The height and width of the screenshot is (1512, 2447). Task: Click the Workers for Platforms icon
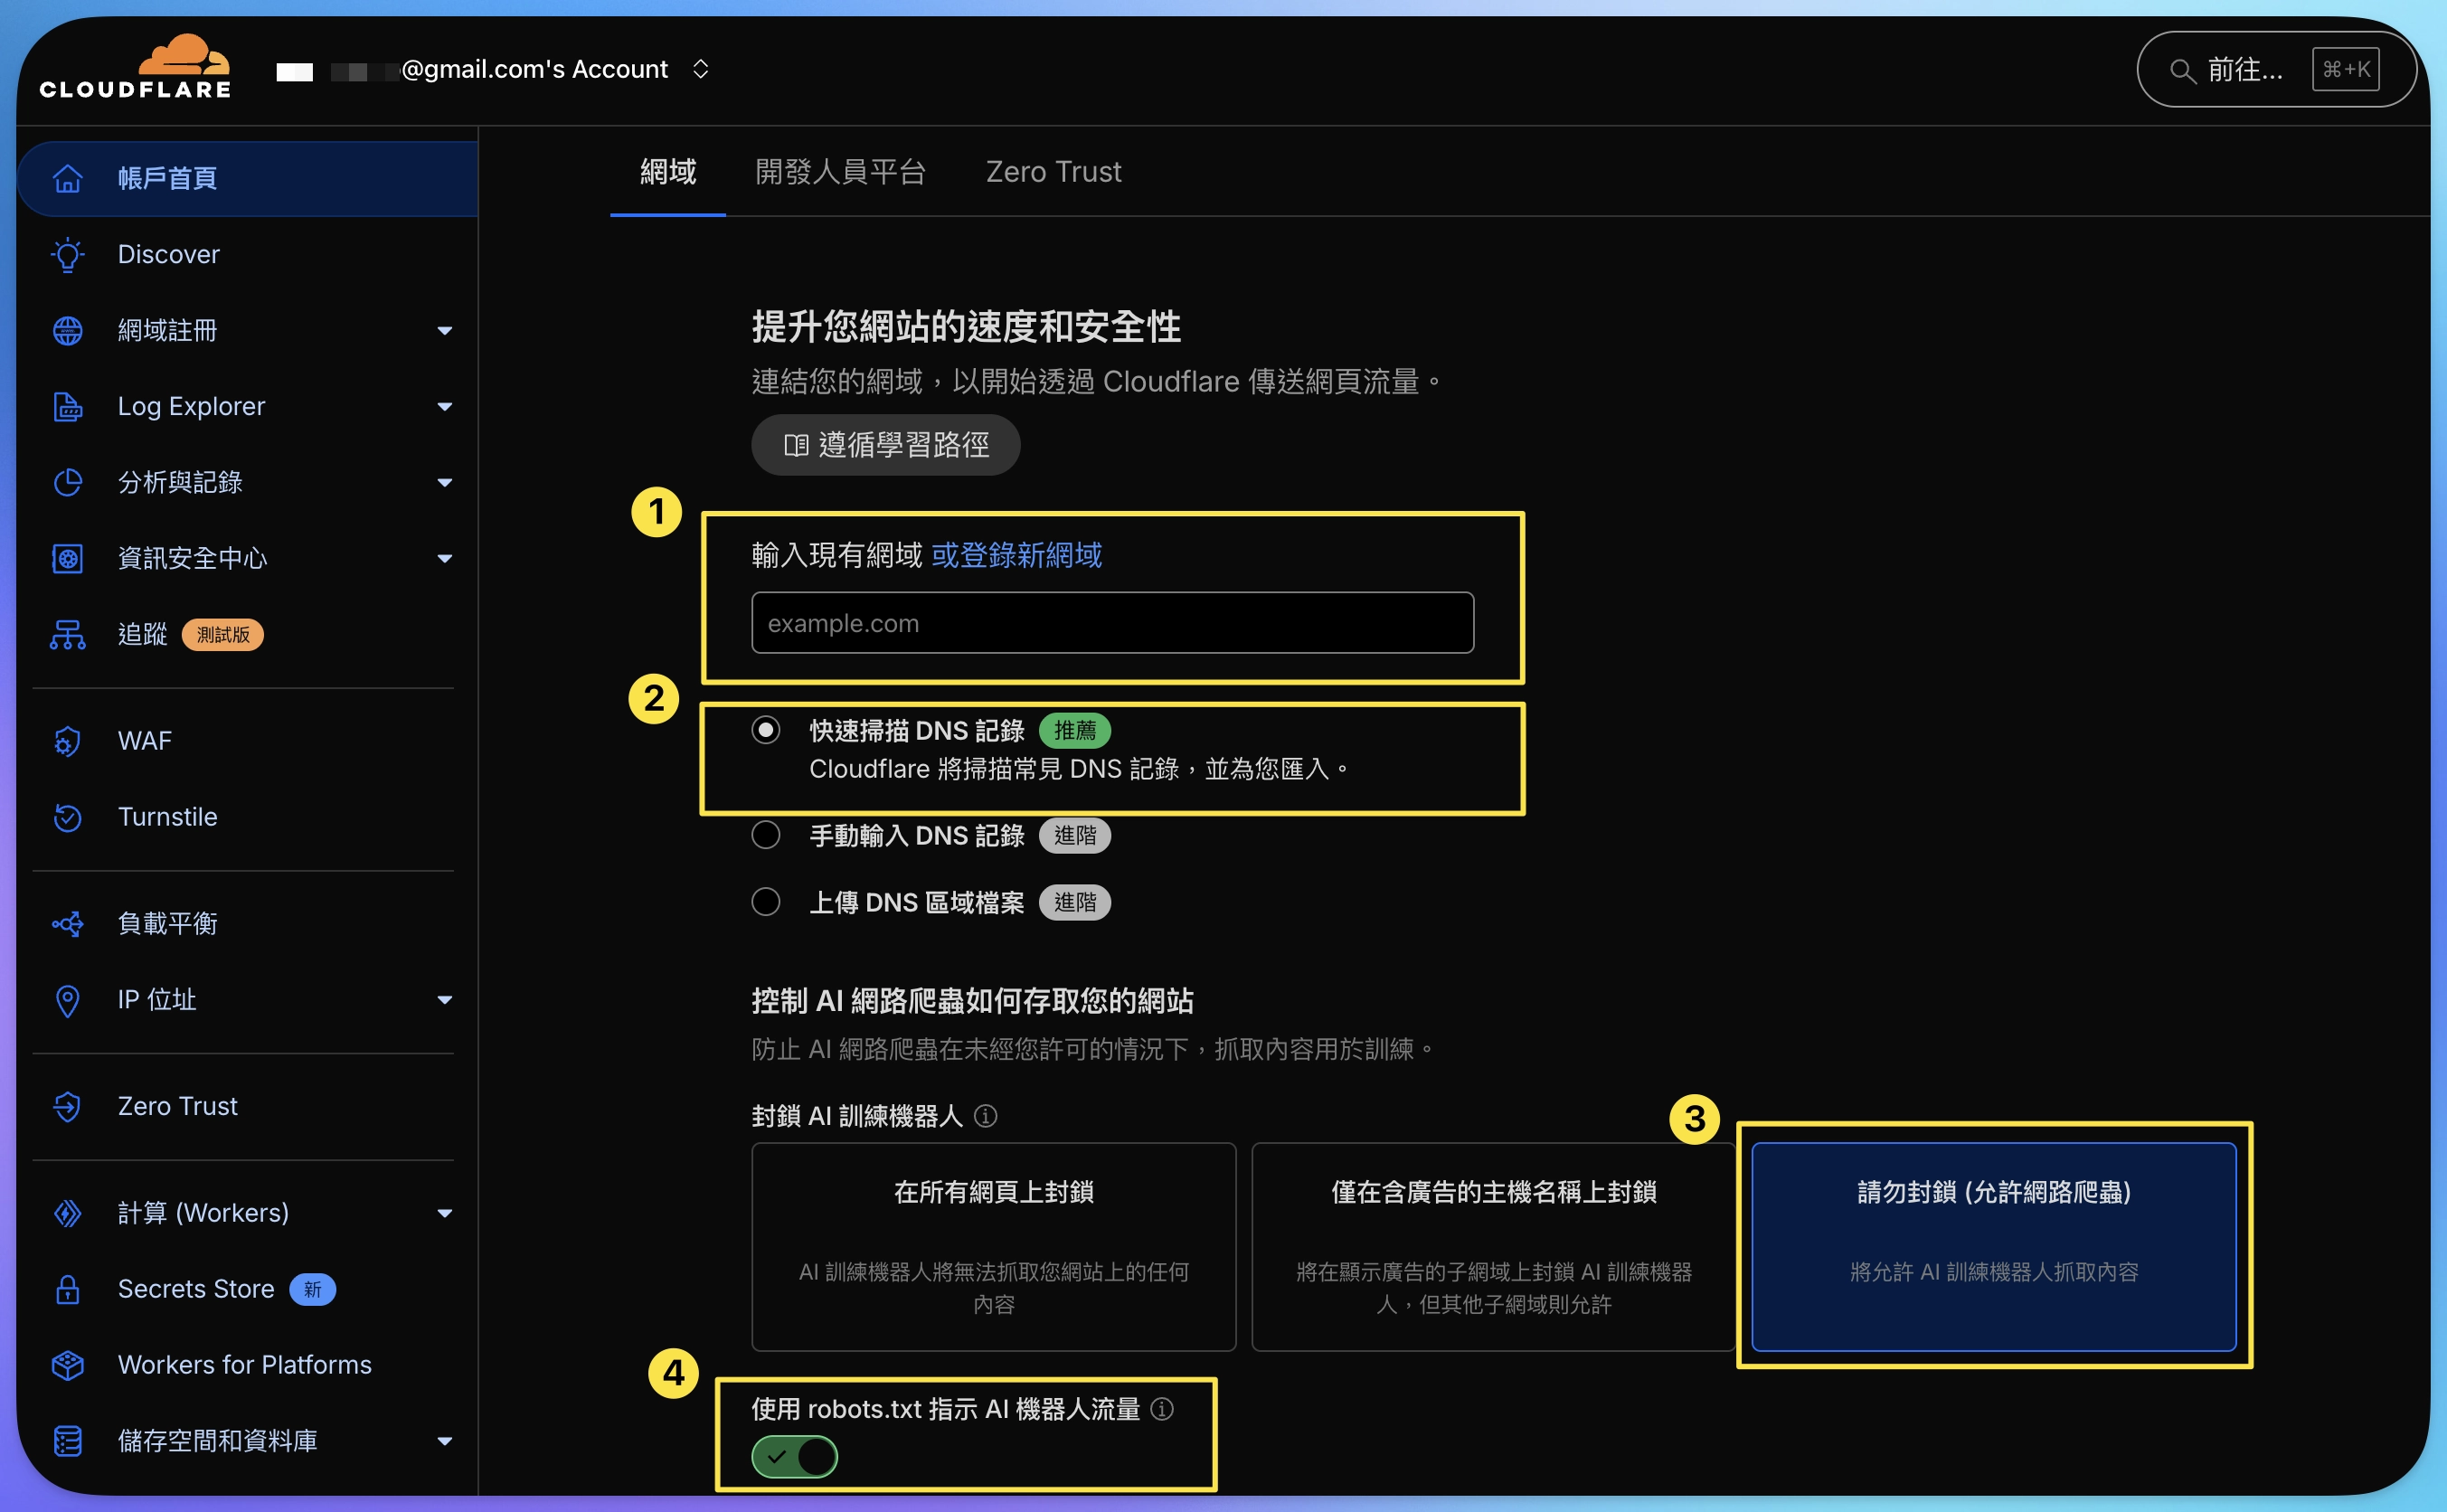[68, 1365]
